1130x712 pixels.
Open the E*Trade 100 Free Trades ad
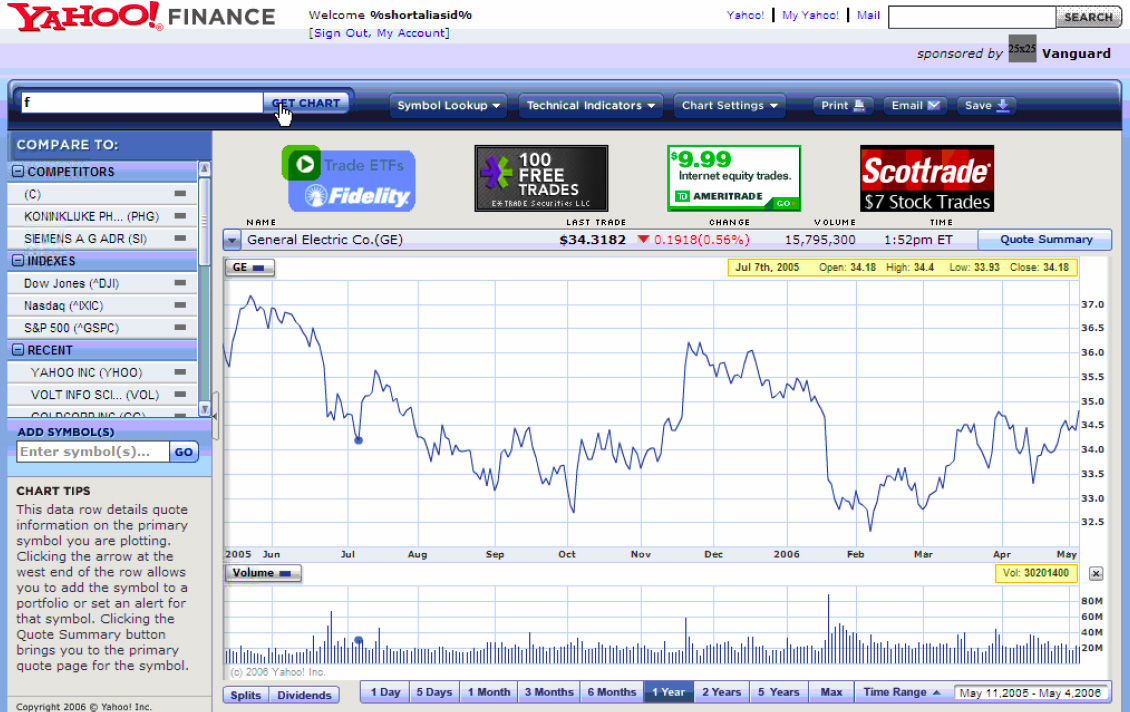coord(541,178)
